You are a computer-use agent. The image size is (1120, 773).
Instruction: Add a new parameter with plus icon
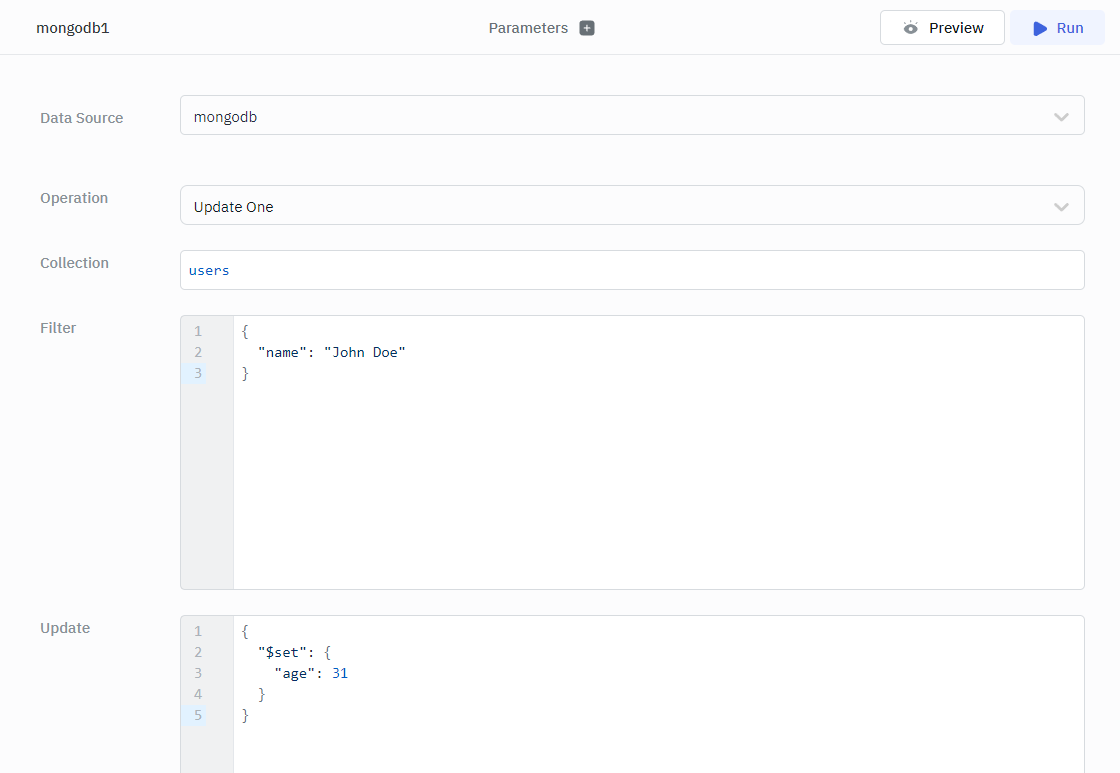[587, 28]
